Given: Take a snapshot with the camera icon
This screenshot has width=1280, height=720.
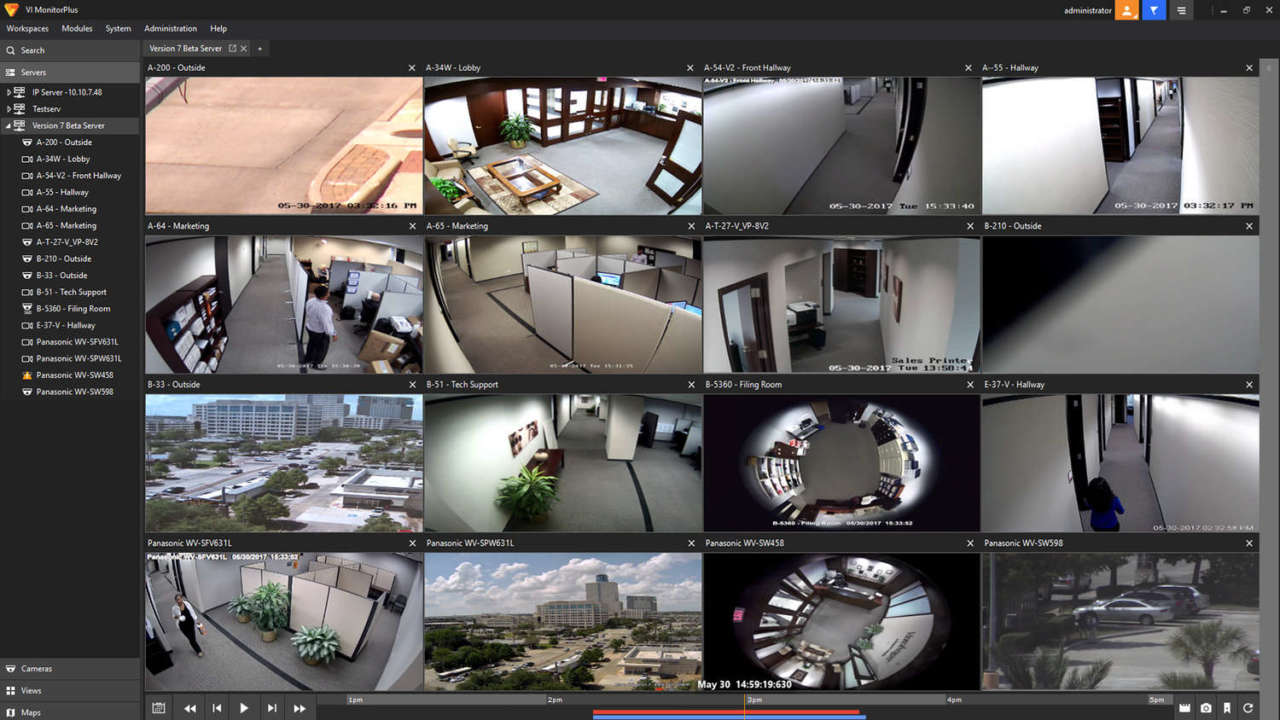Looking at the screenshot, I should (1206, 708).
